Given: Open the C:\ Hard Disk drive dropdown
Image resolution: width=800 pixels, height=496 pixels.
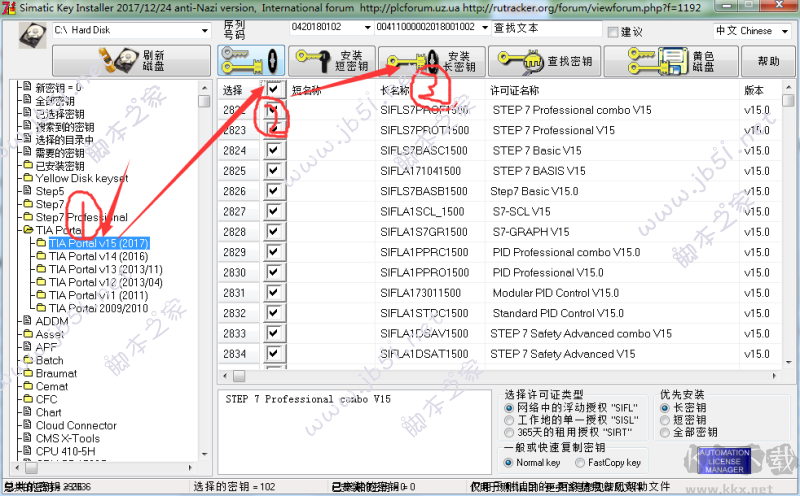Looking at the screenshot, I should 205,31.
